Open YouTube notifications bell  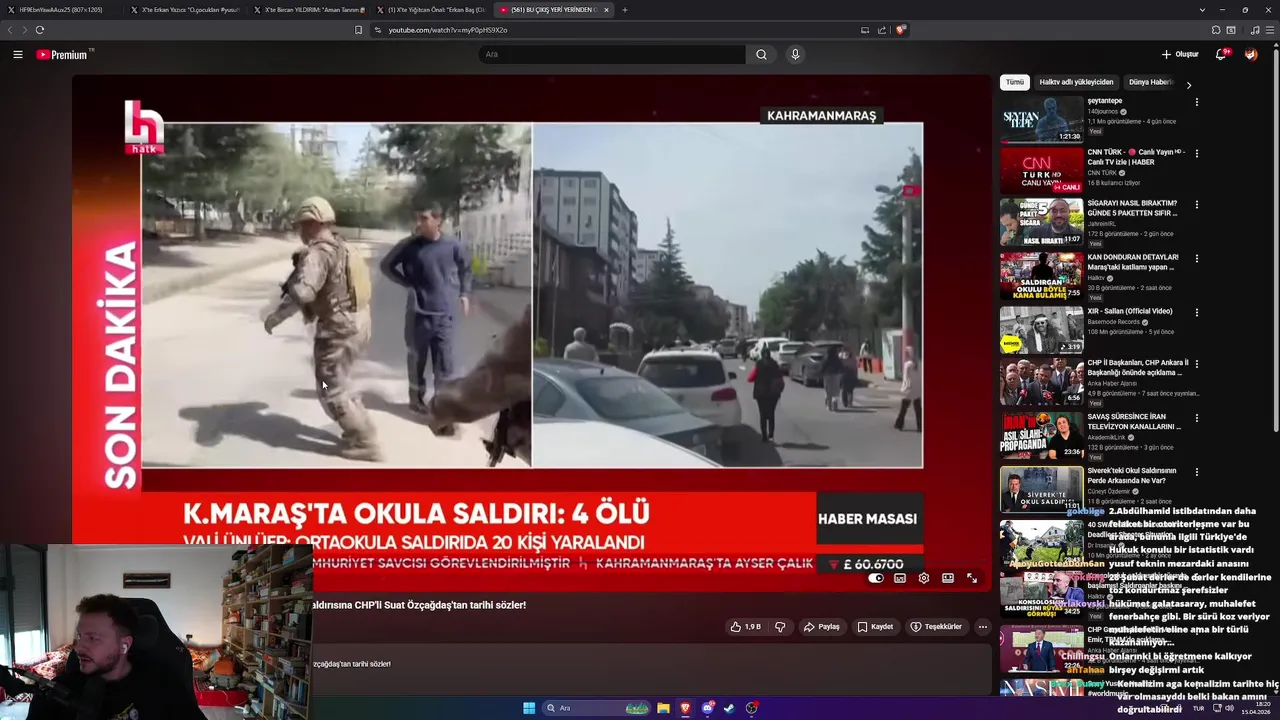click(x=1221, y=54)
